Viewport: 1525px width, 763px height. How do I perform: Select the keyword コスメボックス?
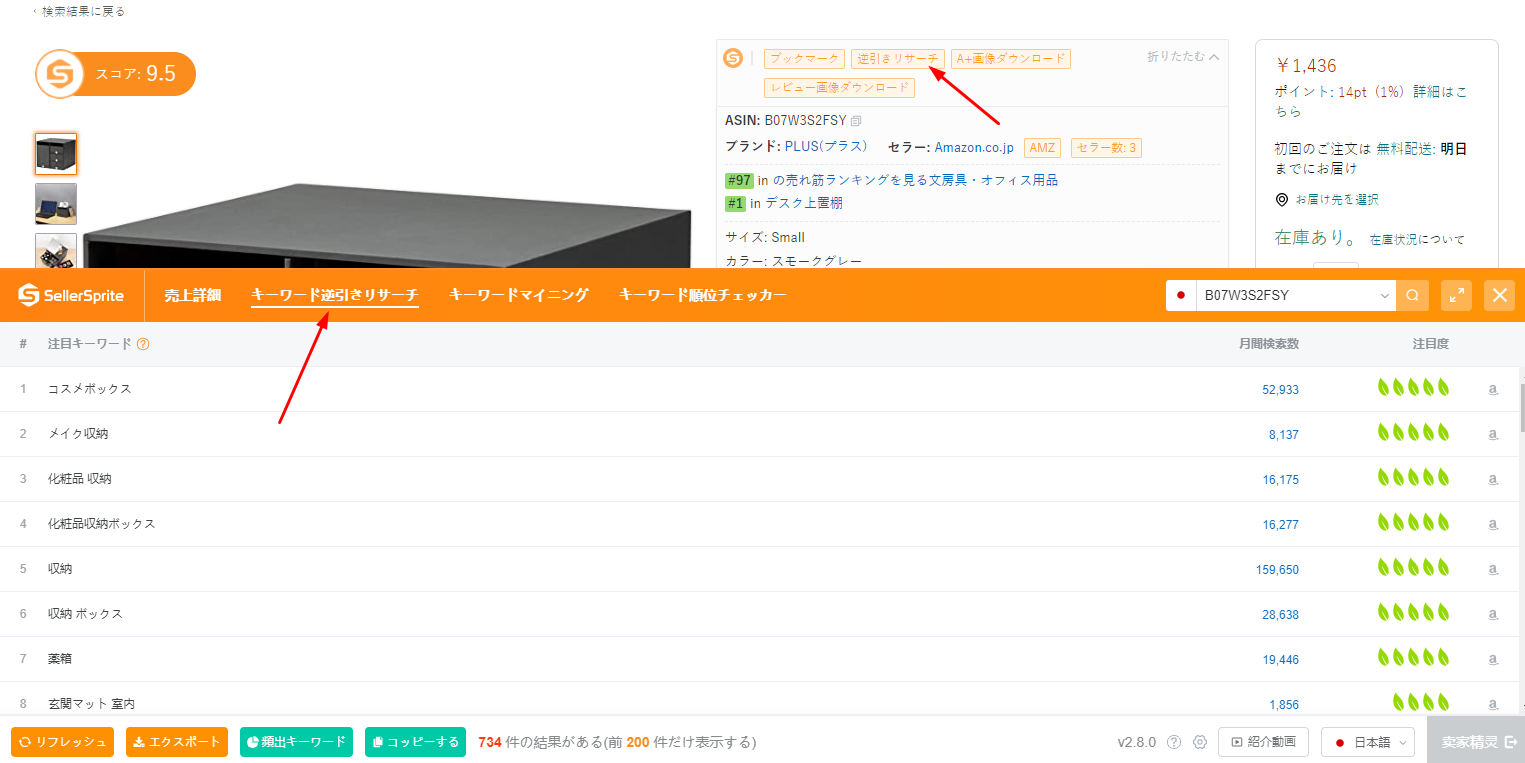(89, 389)
